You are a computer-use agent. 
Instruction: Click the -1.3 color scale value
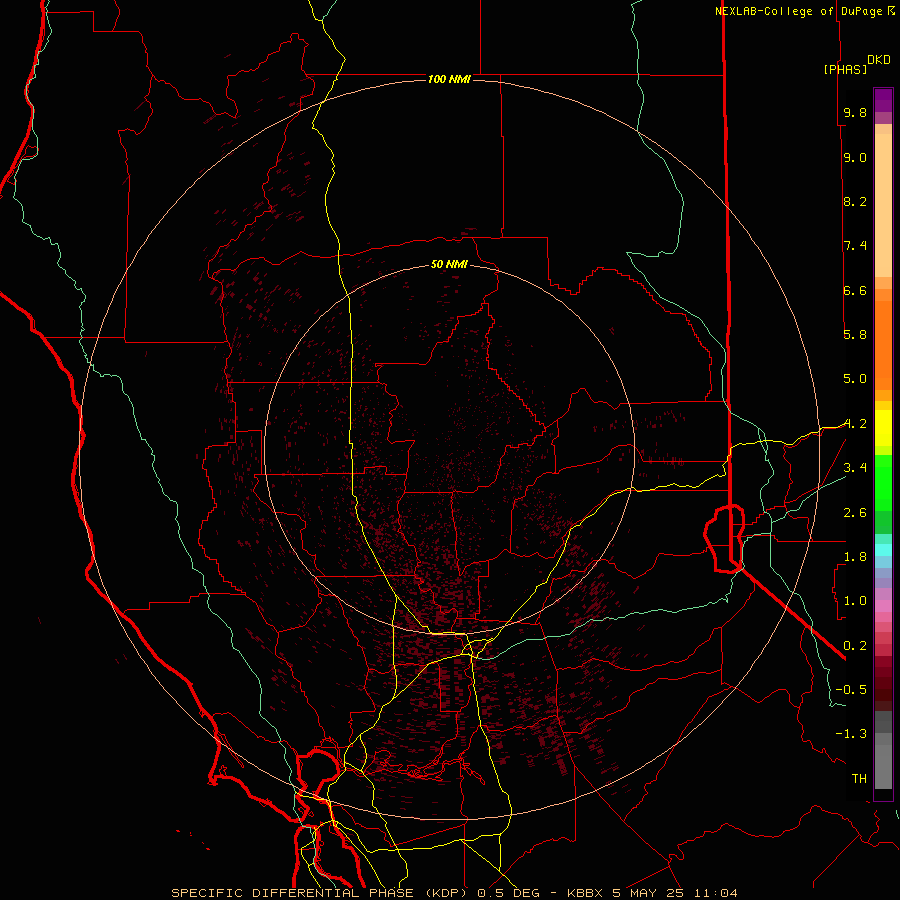click(851, 734)
